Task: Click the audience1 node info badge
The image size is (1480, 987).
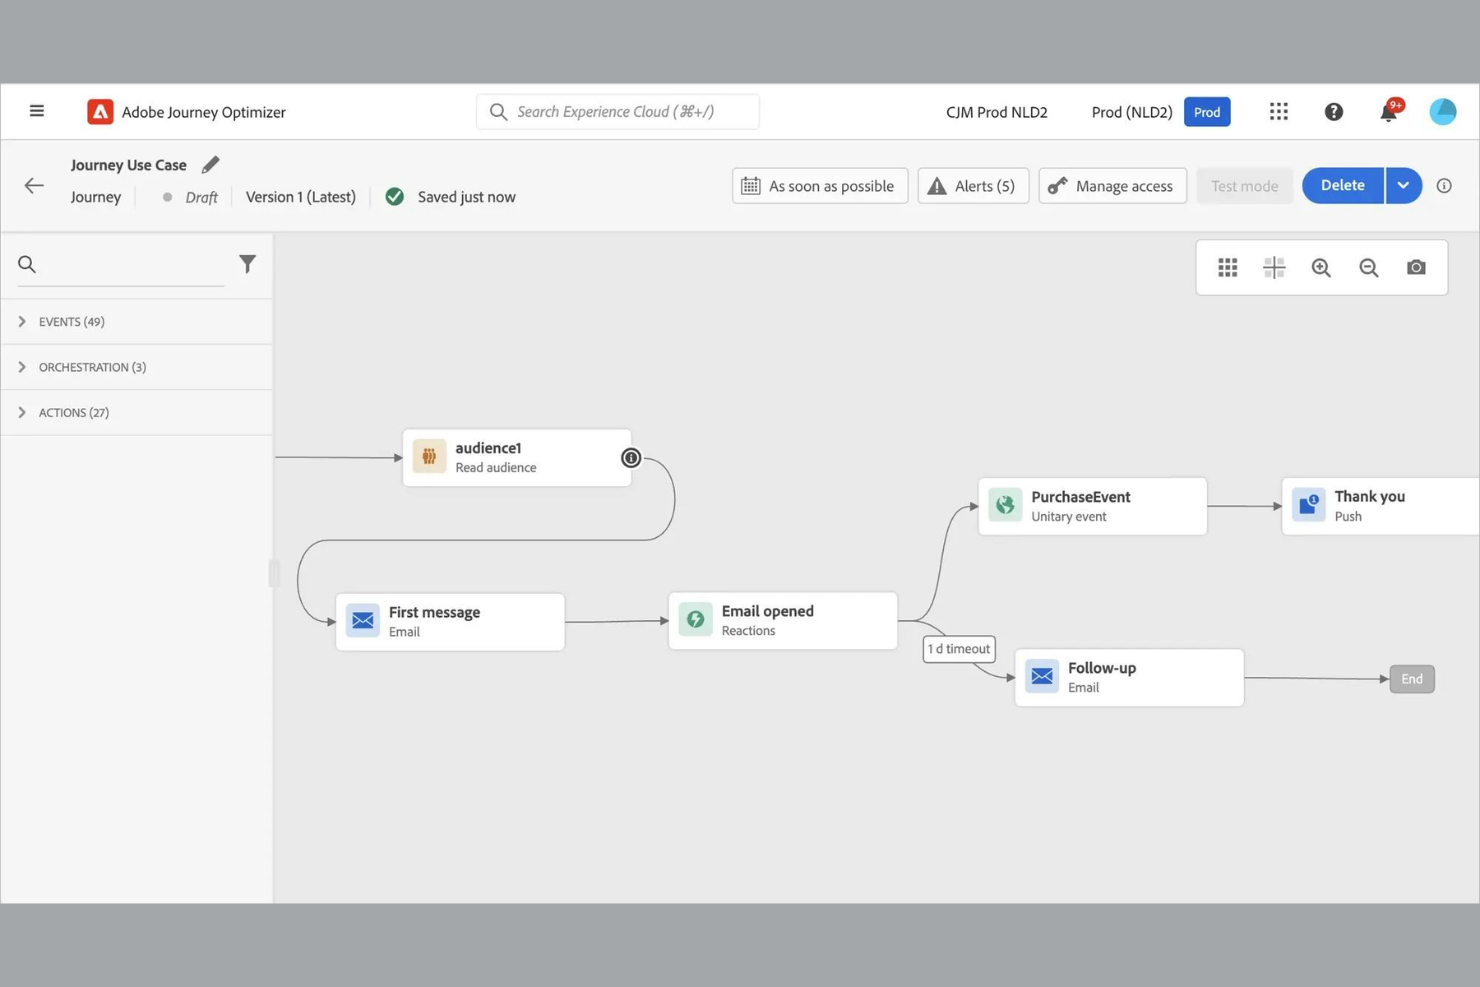Action: [x=630, y=458]
